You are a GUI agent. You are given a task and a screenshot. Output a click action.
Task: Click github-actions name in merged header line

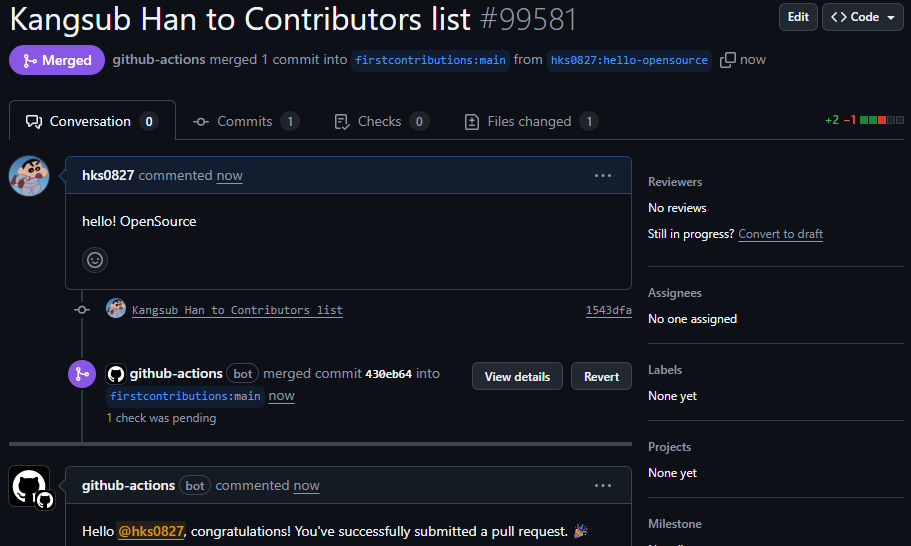pos(159,59)
